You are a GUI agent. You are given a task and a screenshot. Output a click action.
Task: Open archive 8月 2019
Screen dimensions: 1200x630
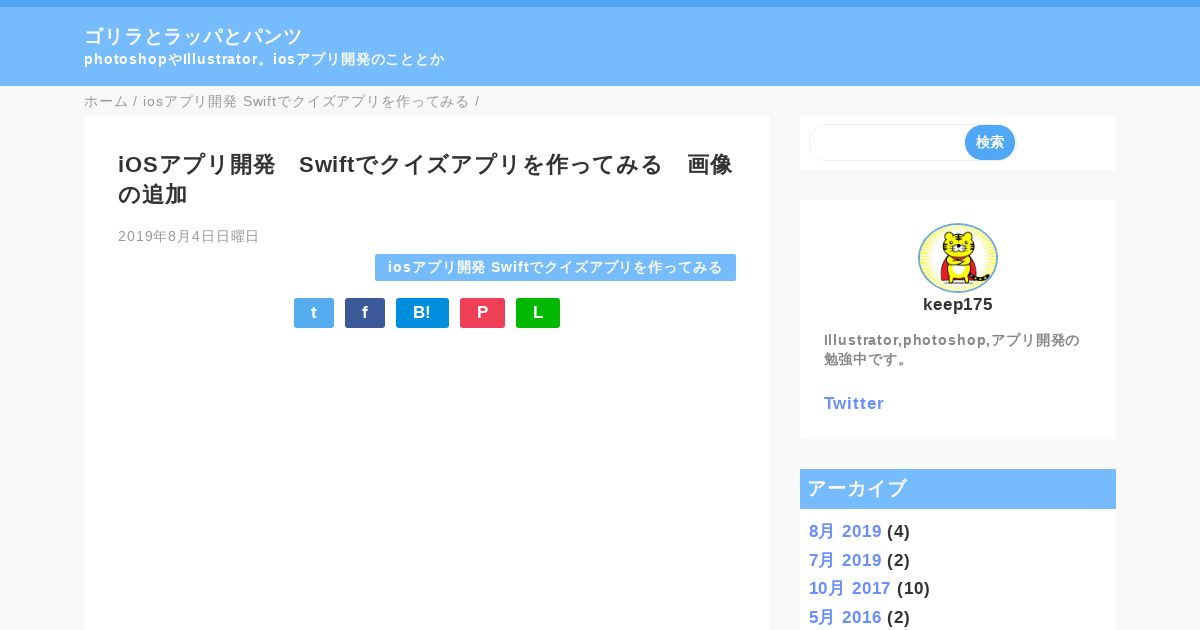click(x=845, y=531)
